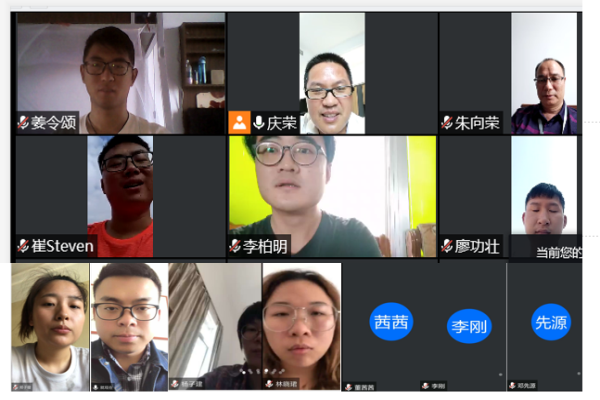Click the muted mic icon beside 廖功壮
The height and width of the screenshot is (400, 600).
tap(447, 246)
